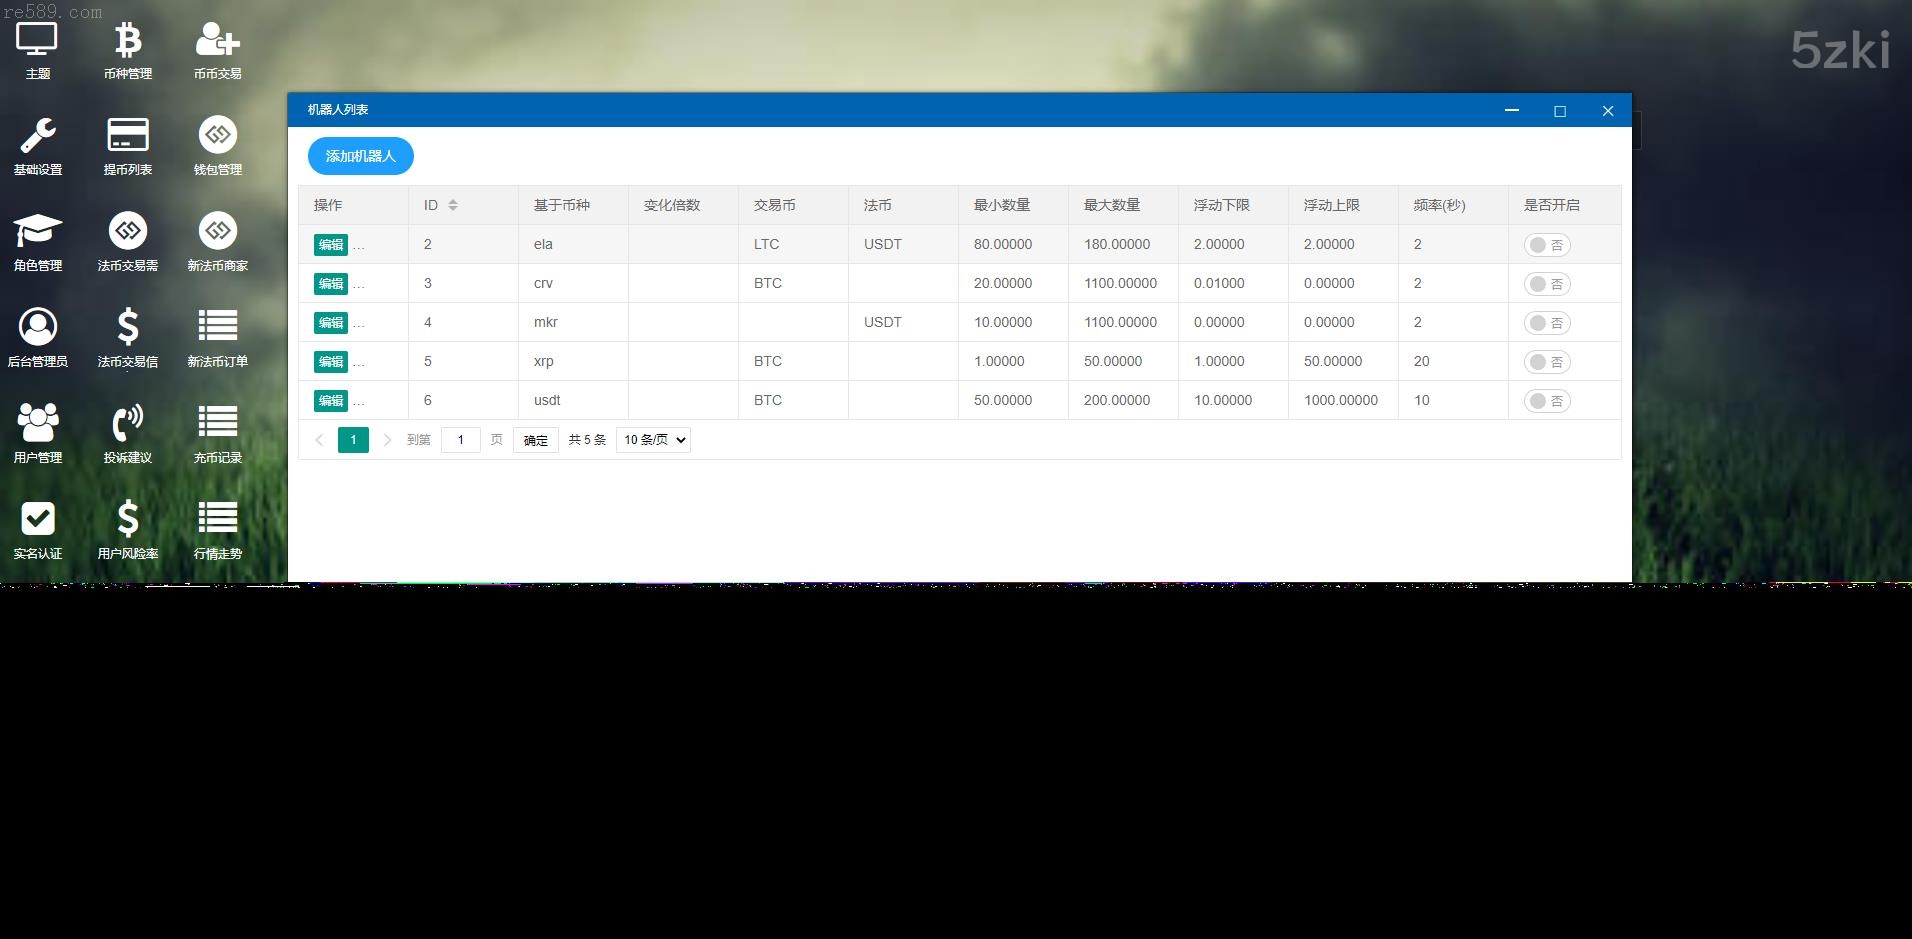1912x939 pixels.
Task: Open 提币列表 card icon
Action: [128, 137]
